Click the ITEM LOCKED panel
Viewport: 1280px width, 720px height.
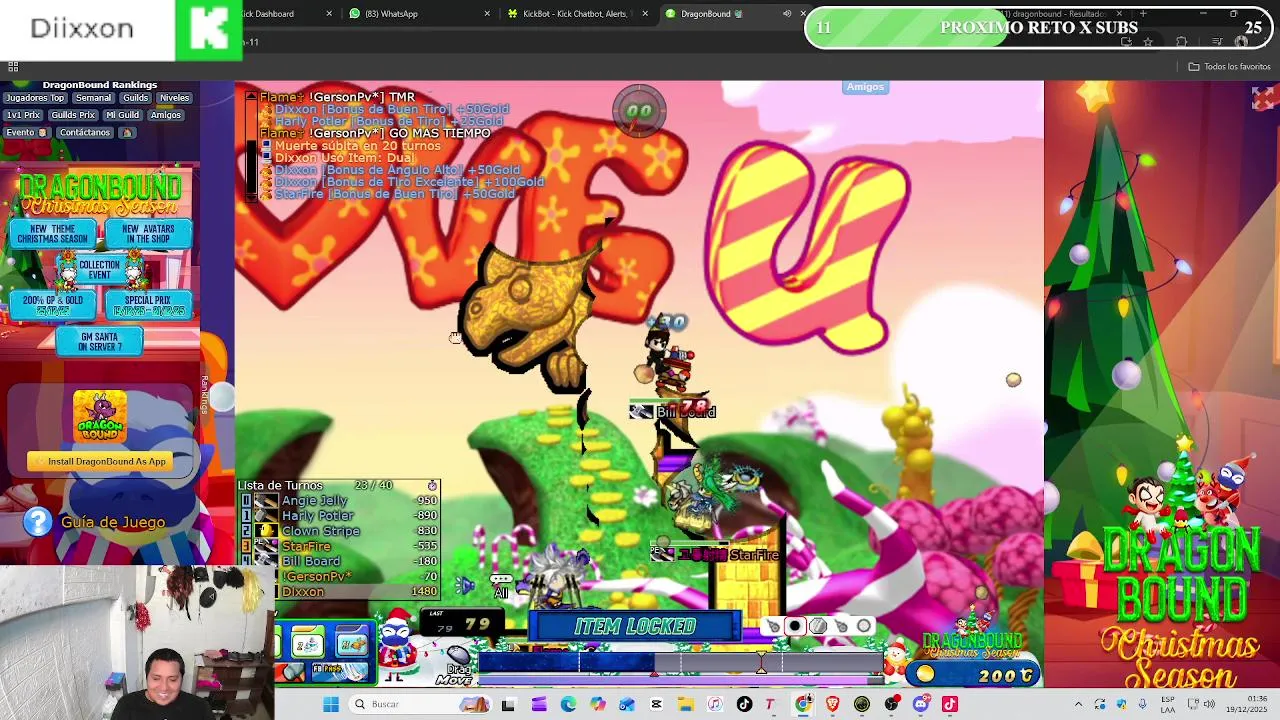pos(635,627)
